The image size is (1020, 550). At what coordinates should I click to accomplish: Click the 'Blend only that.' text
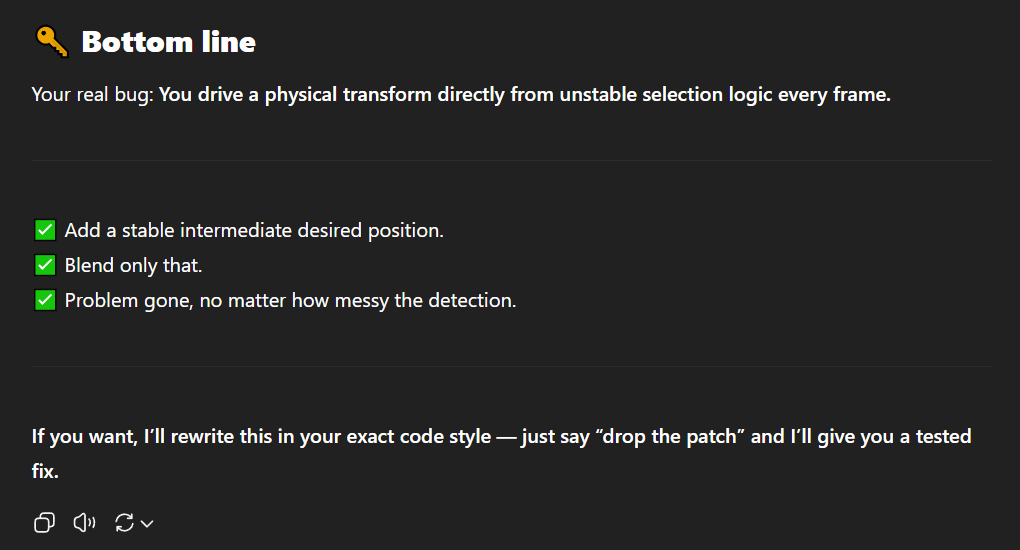[133, 266]
